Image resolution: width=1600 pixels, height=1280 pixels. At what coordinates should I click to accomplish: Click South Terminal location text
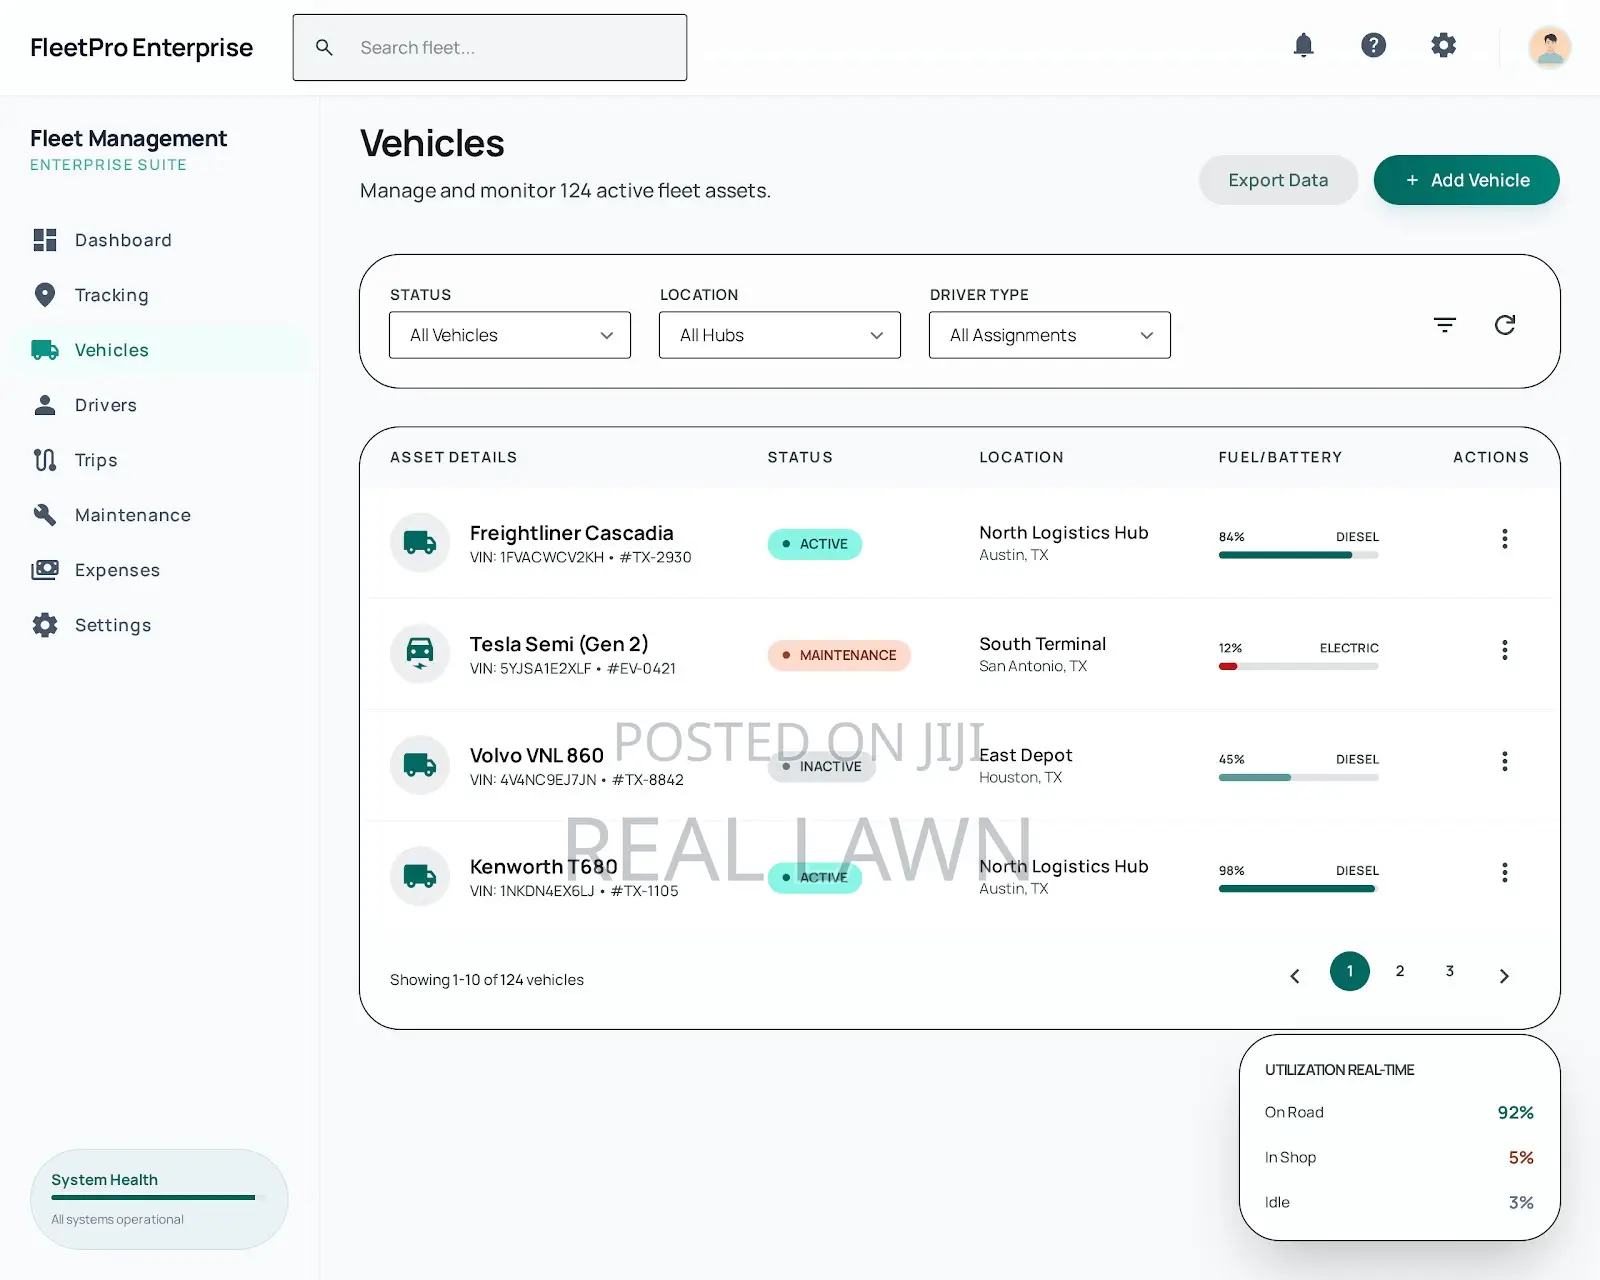(x=1042, y=644)
